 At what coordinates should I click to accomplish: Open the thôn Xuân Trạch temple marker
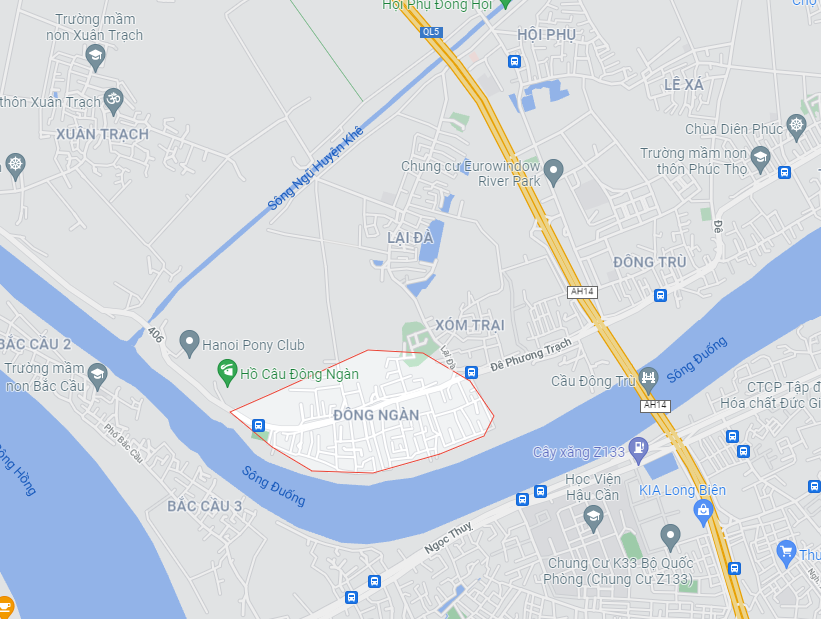[114, 101]
